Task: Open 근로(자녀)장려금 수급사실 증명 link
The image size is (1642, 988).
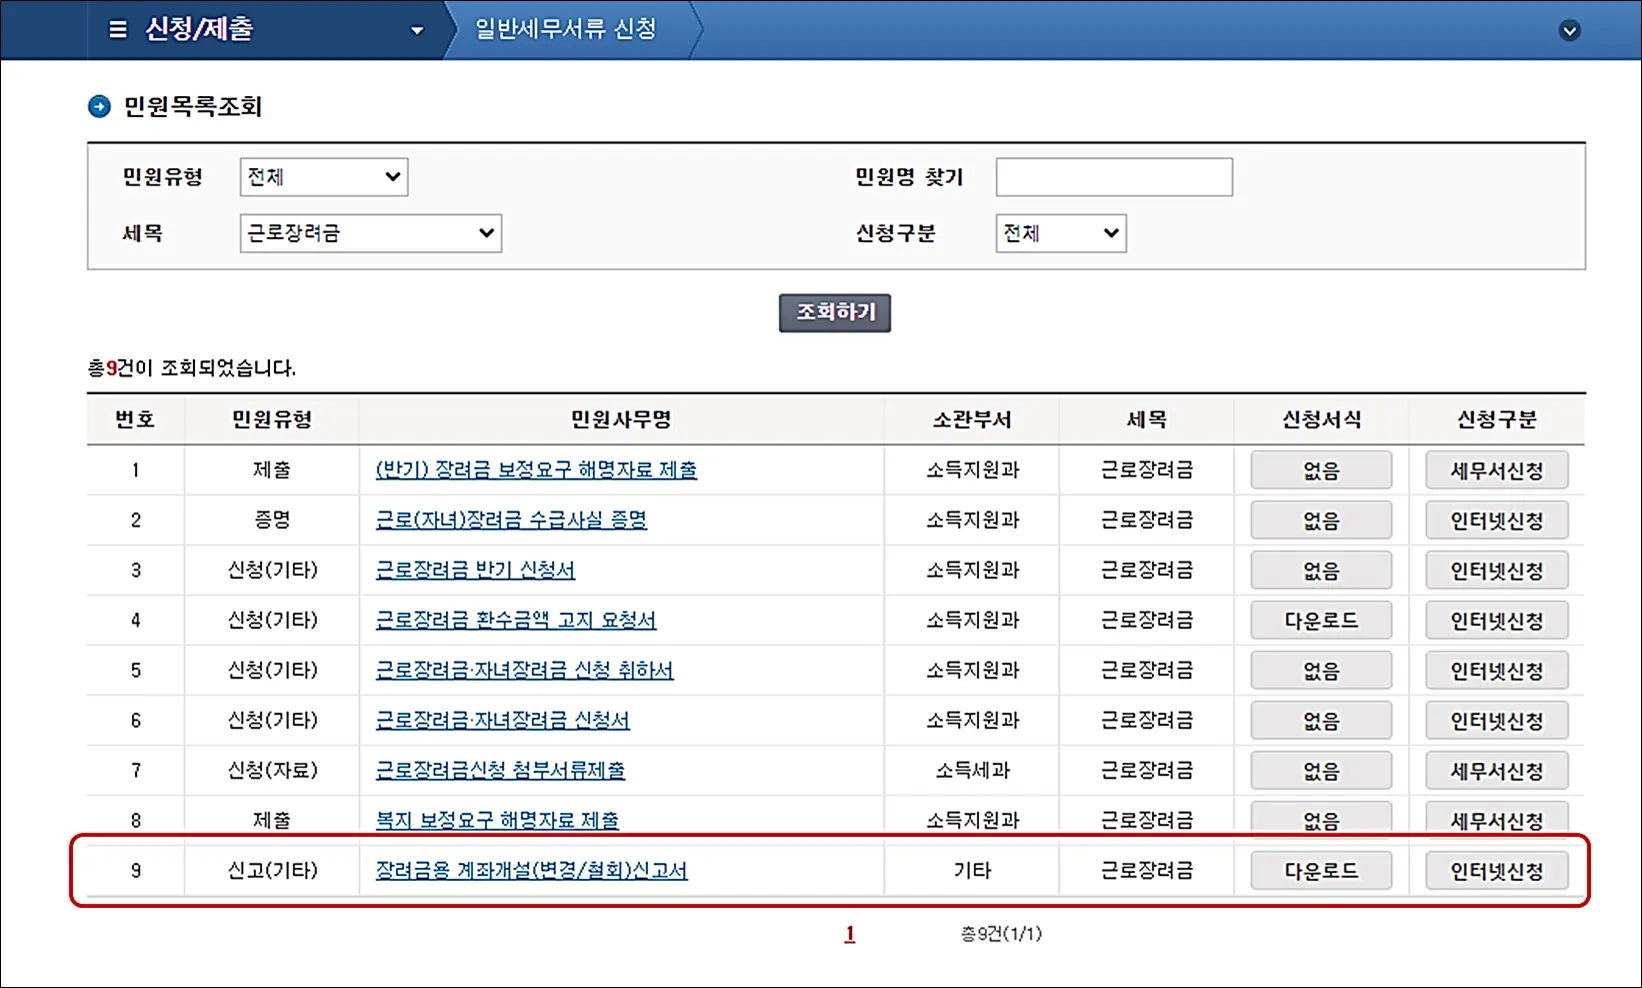Action: [x=511, y=520]
